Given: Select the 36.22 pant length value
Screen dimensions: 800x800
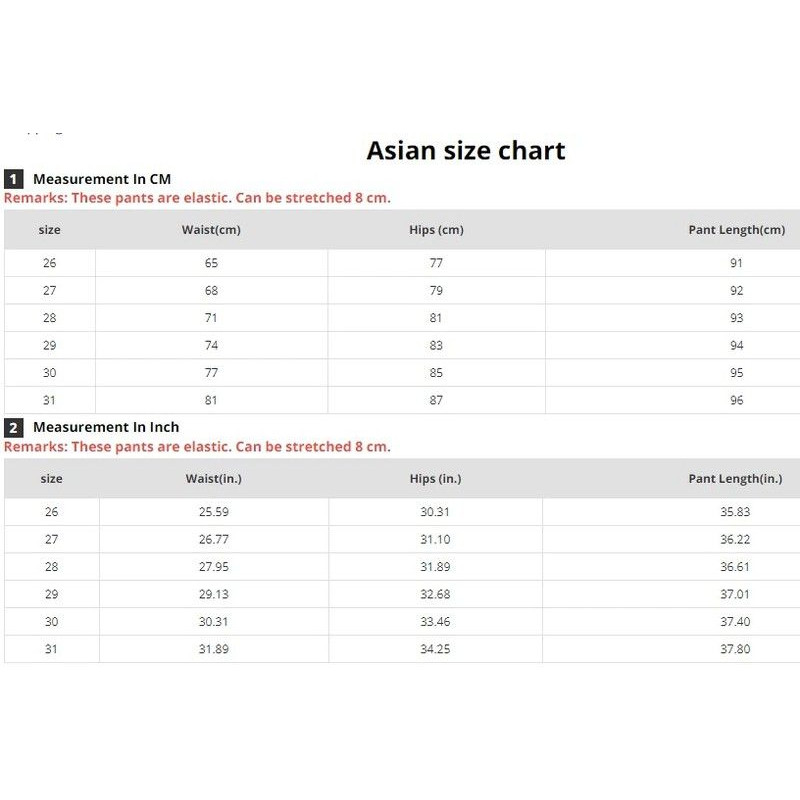Looking at the screenshot, I should point(735,539).
